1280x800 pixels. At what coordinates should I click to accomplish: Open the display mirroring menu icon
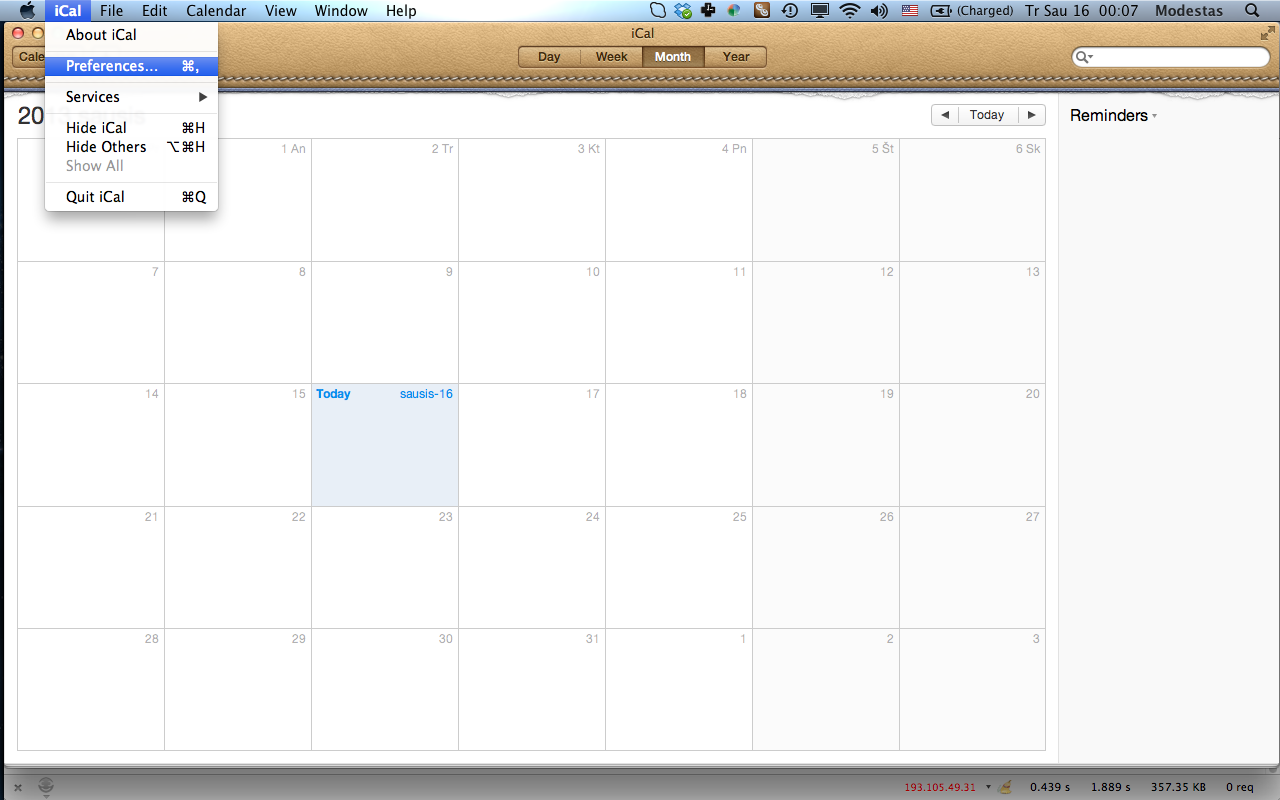[x=820, y=11]
